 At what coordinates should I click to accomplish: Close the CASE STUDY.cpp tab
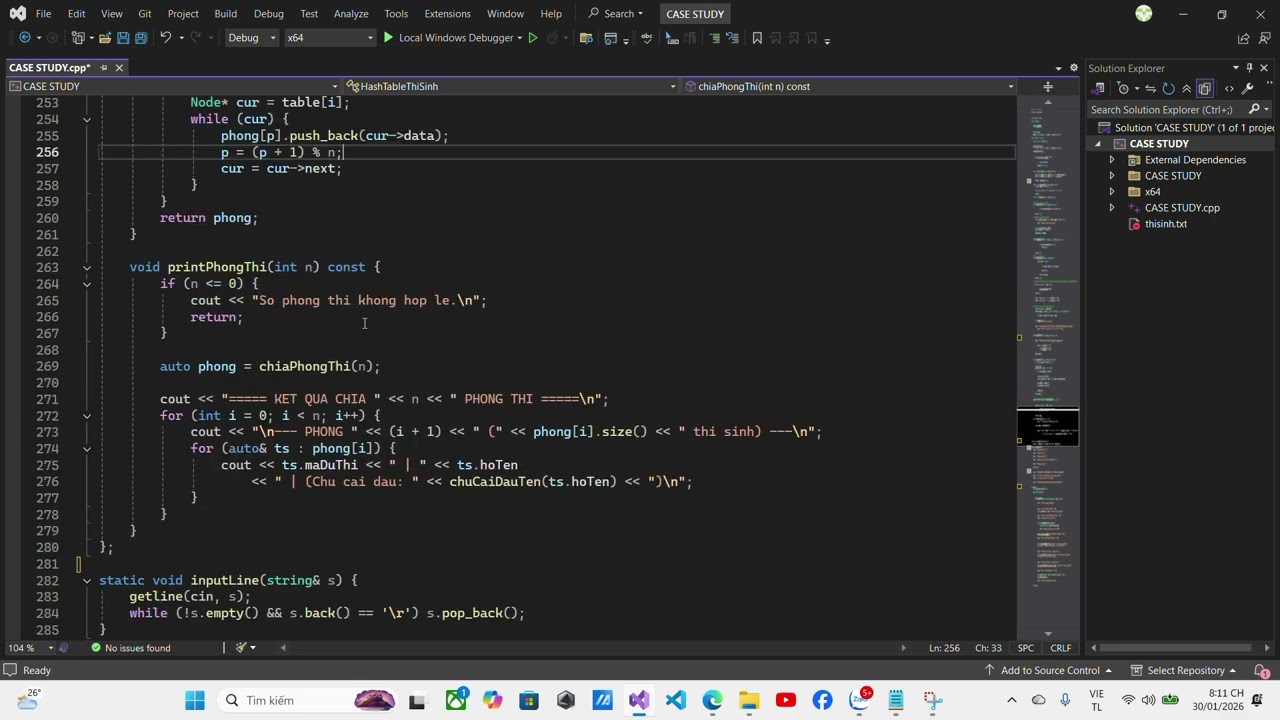118,68
